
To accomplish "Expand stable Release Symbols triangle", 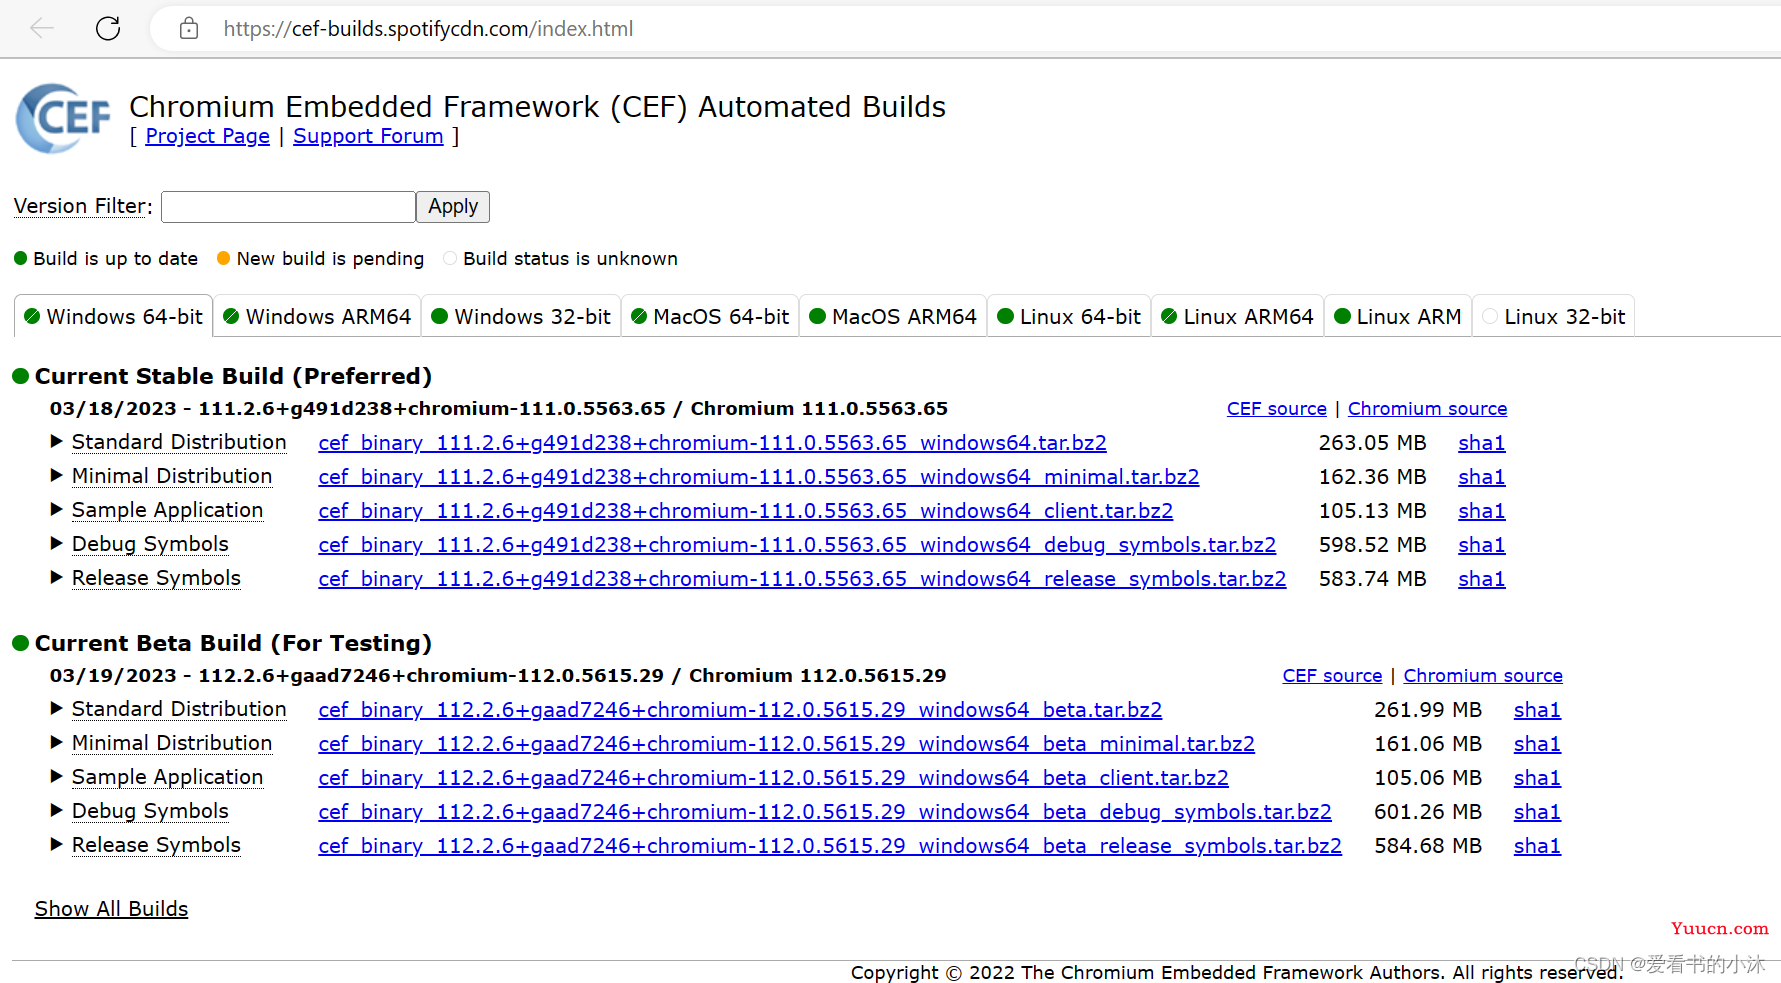I will pyautogui.click(x=57, y=577).
